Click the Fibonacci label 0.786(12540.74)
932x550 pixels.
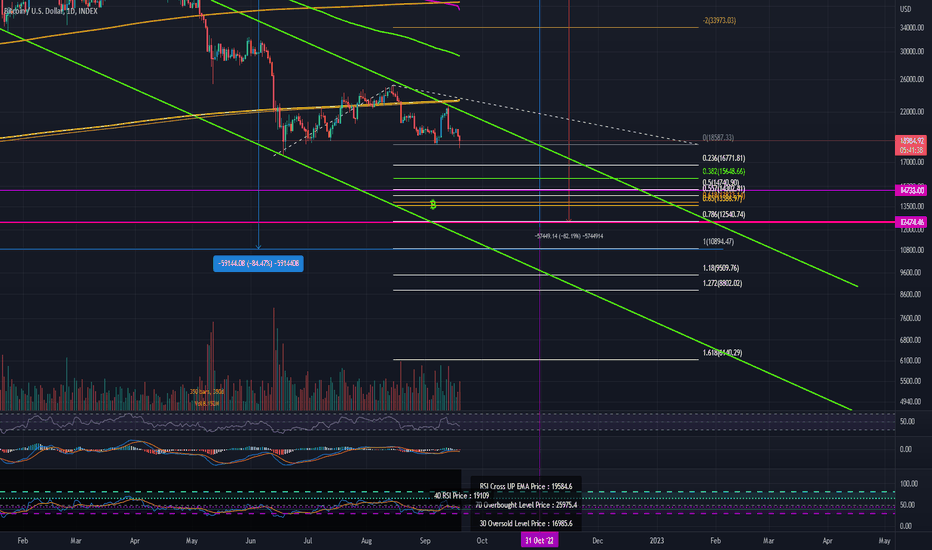click(x=723, y=214)
